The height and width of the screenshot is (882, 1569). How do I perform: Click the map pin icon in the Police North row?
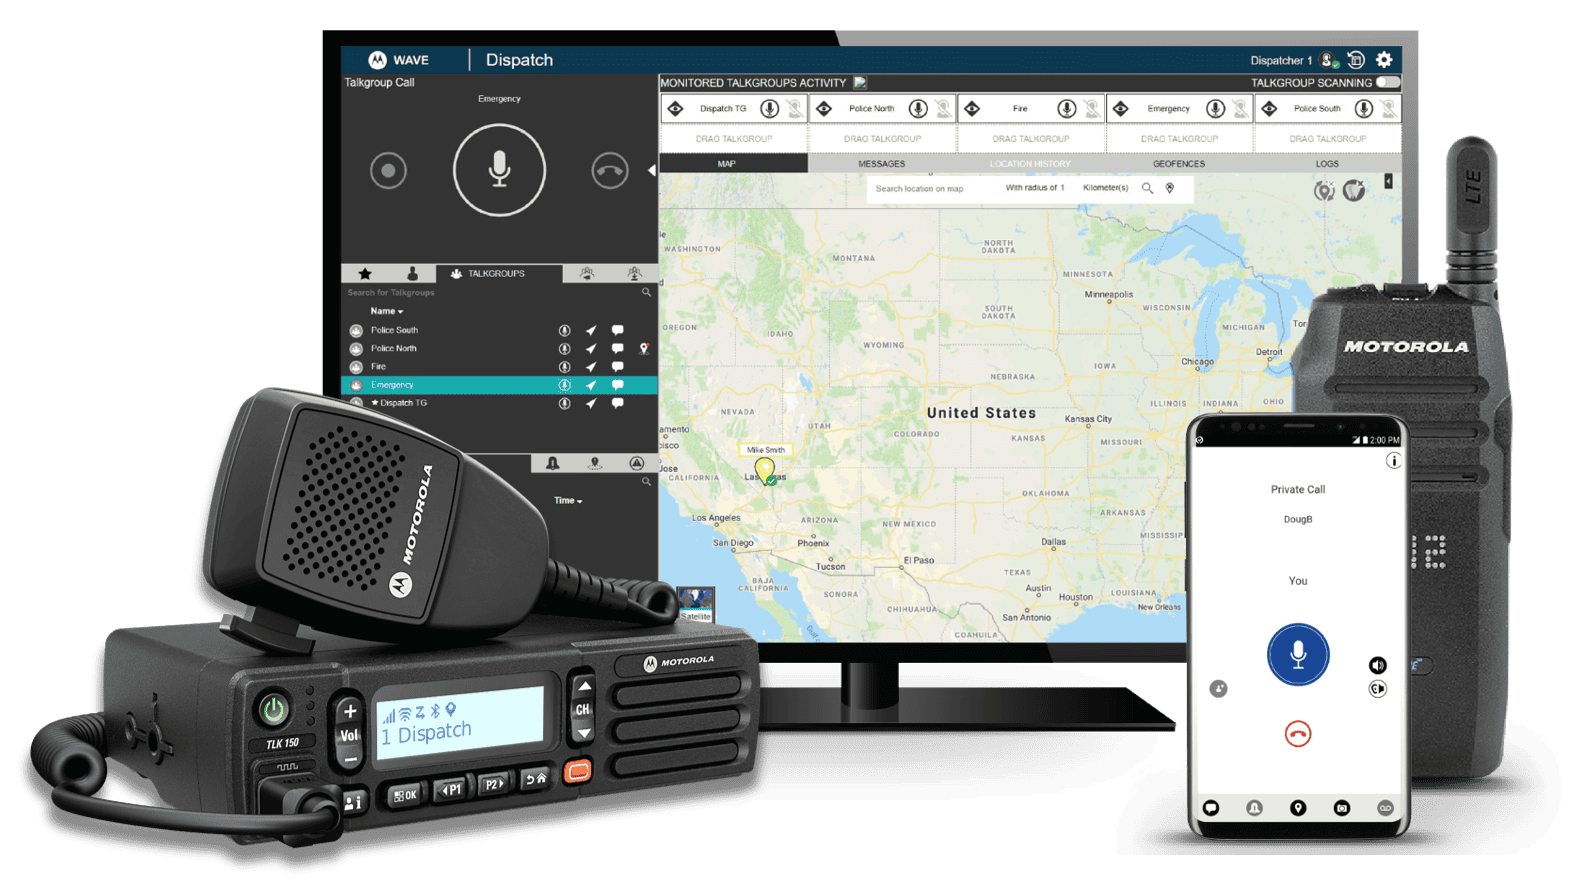coord(644,348)
